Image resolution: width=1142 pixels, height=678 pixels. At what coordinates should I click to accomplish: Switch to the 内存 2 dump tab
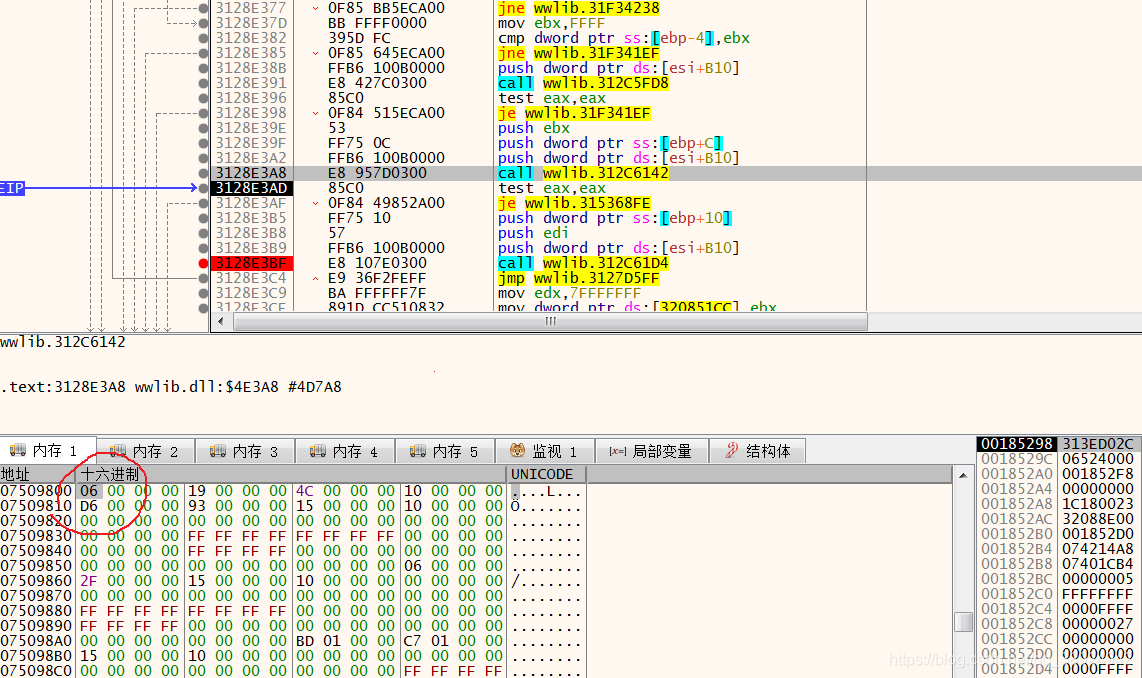(146, 452)
